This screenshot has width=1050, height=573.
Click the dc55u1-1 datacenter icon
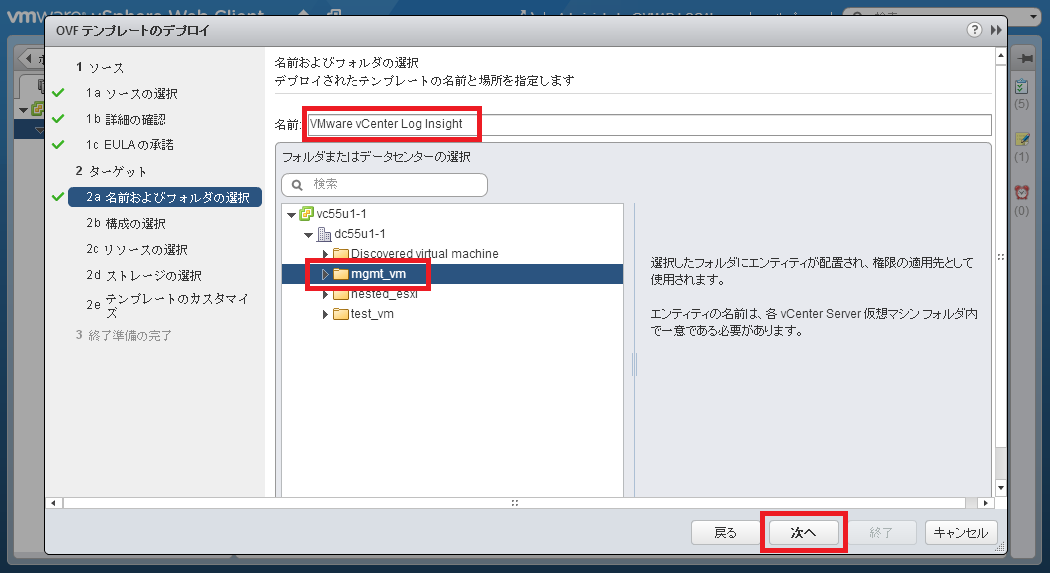point(324,234)
